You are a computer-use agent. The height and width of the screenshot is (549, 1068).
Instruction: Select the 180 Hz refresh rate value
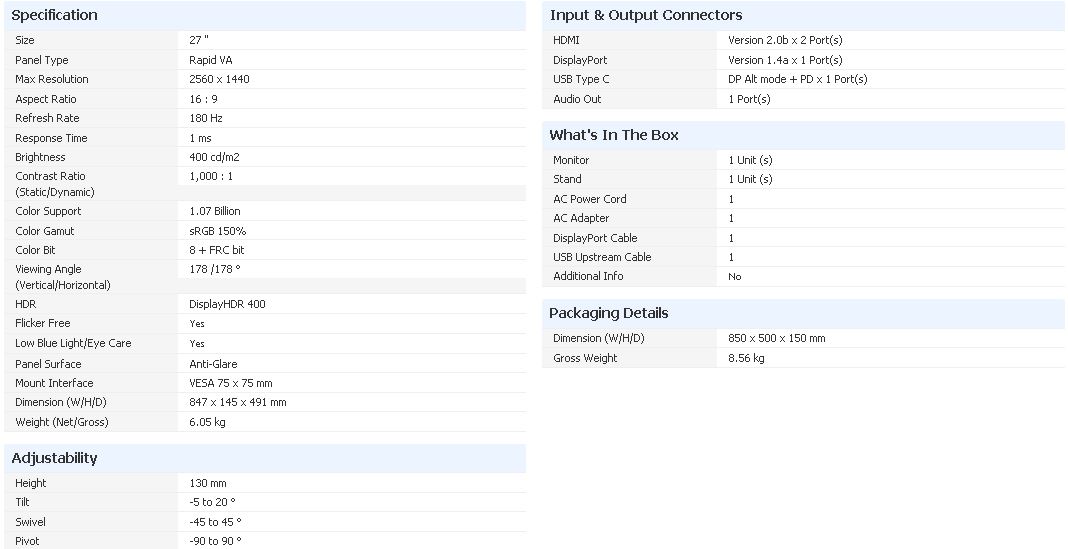pyautogui.click(x=206, y=118)
